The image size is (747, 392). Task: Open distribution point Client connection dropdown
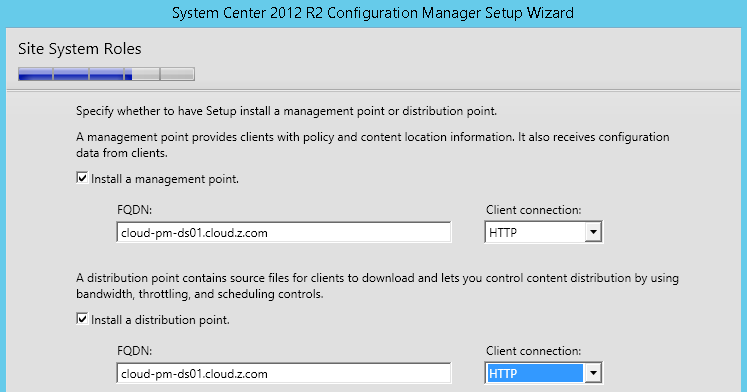[x=593, y=373]
